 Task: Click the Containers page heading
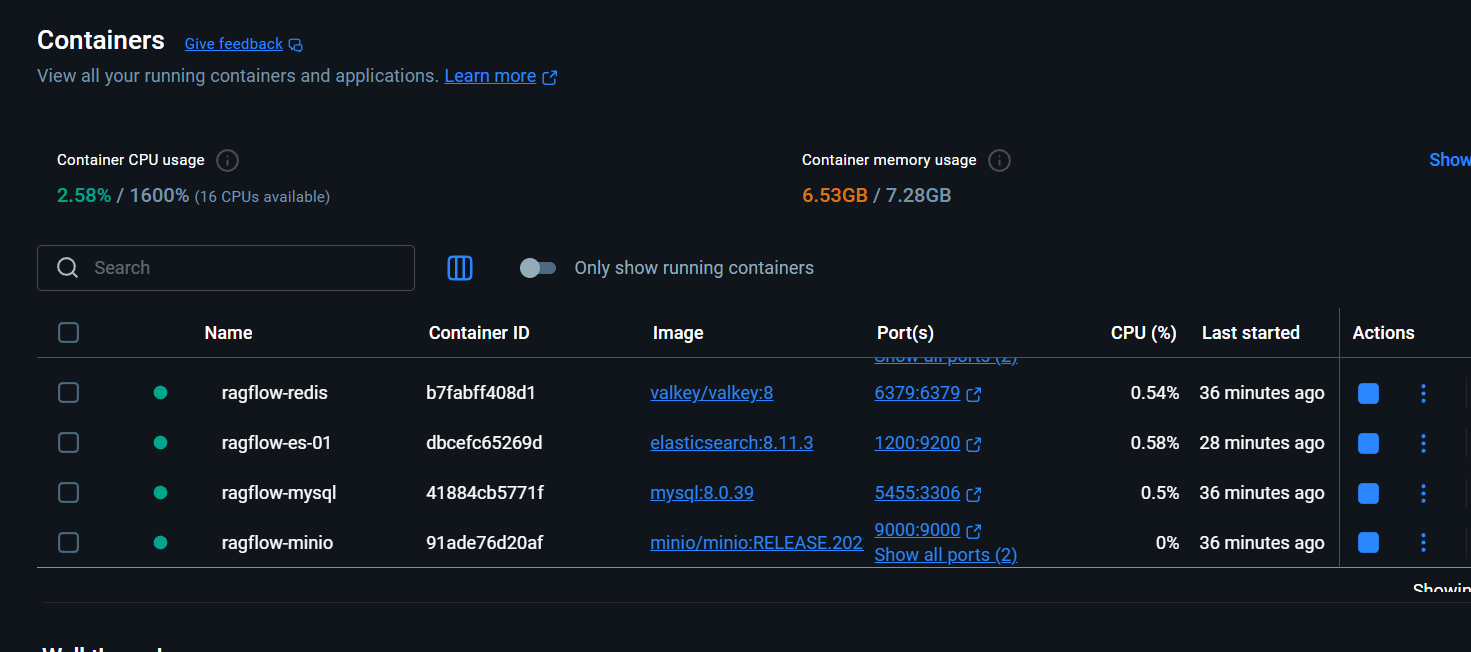coord(101,41)
